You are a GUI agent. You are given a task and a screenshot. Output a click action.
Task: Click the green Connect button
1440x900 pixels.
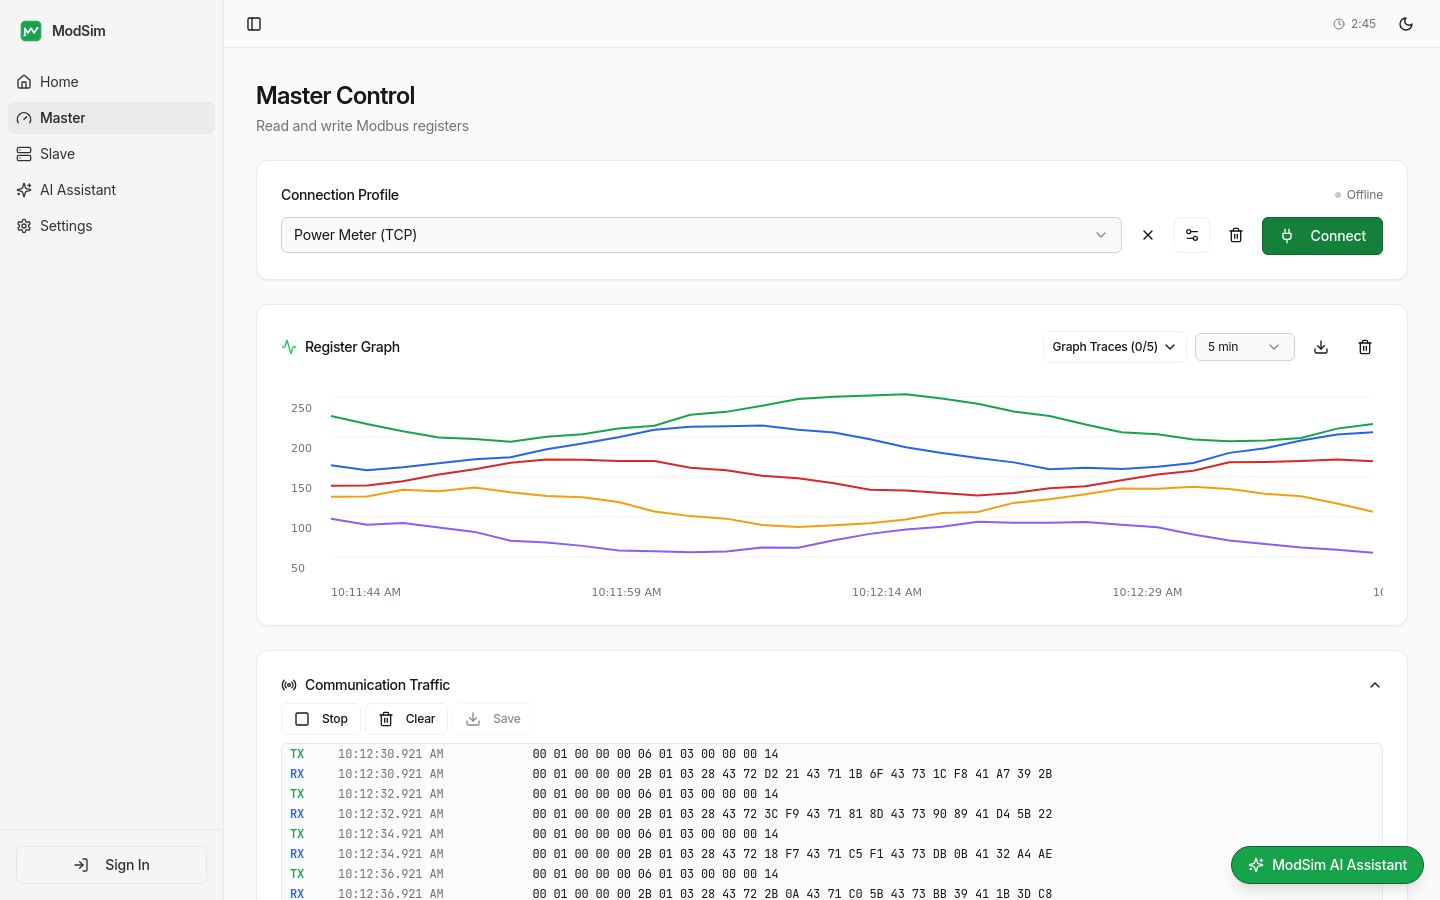tap(1322, 236)
